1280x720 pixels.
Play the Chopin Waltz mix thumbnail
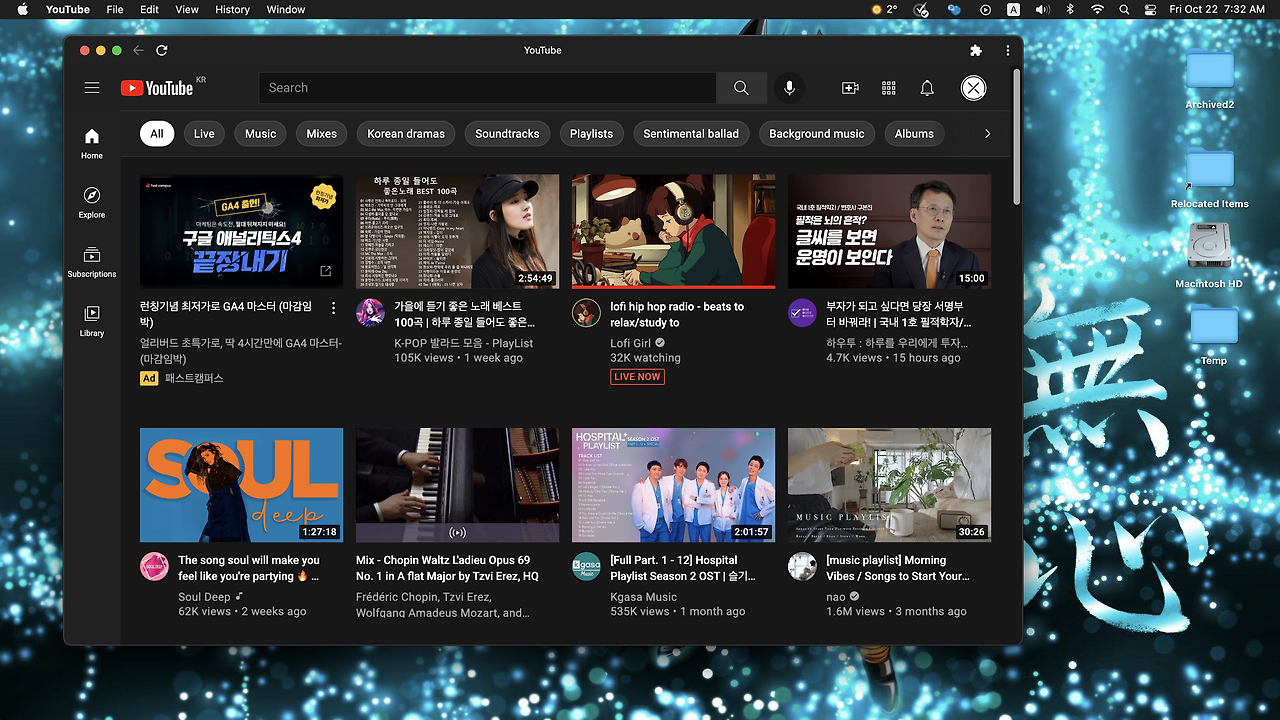pyautogui.click(x=457, y=485)
